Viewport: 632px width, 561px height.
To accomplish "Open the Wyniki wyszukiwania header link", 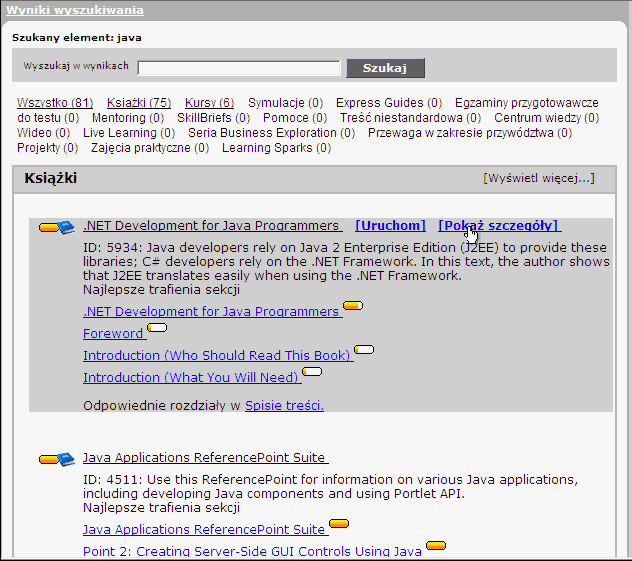I will [75, 10].
